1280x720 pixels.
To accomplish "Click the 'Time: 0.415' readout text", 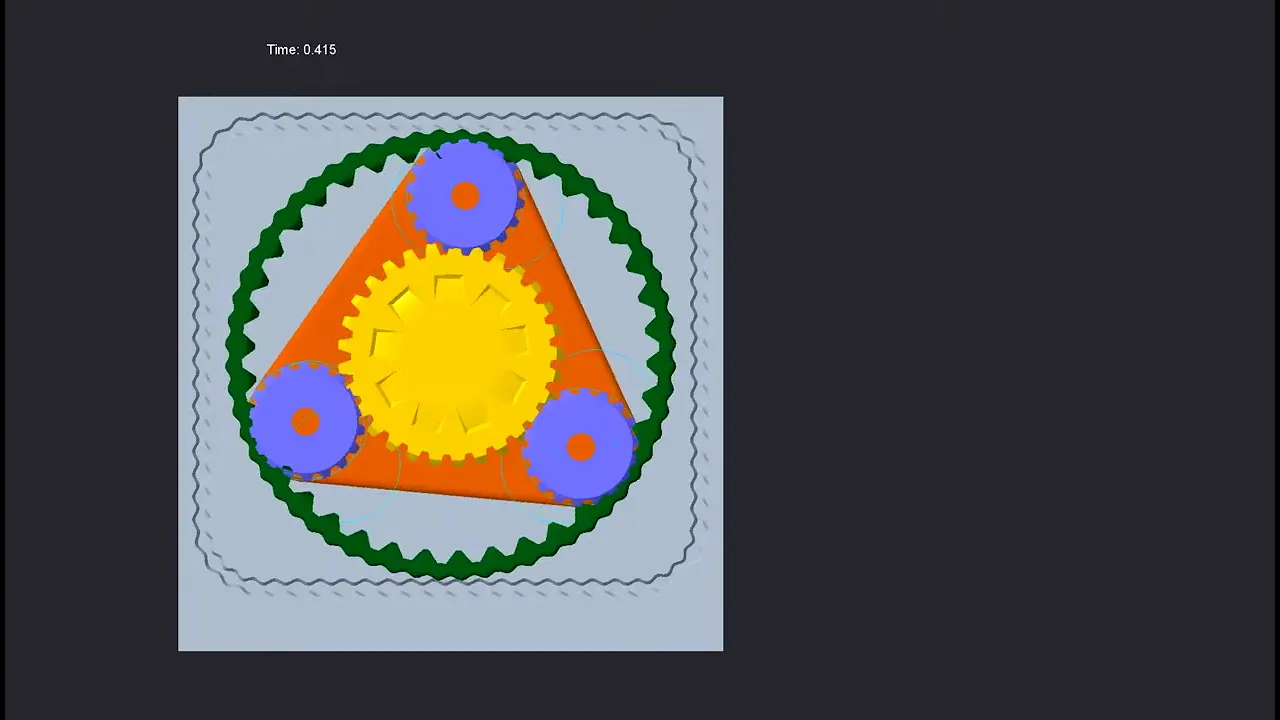I will point(301,50).
